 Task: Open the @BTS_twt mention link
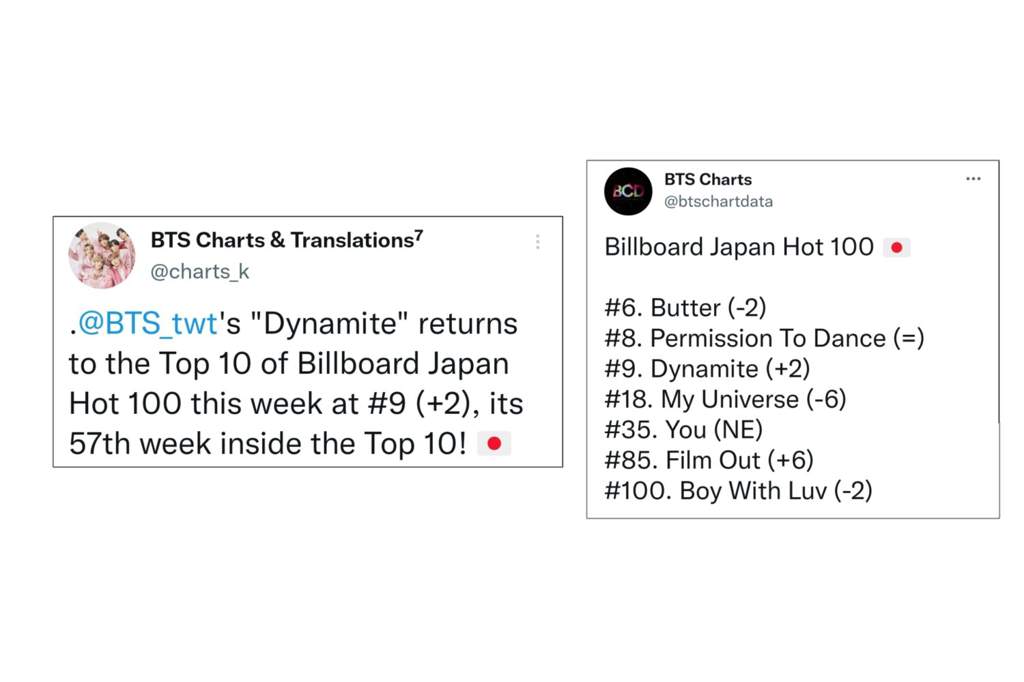tap(148, 323)
